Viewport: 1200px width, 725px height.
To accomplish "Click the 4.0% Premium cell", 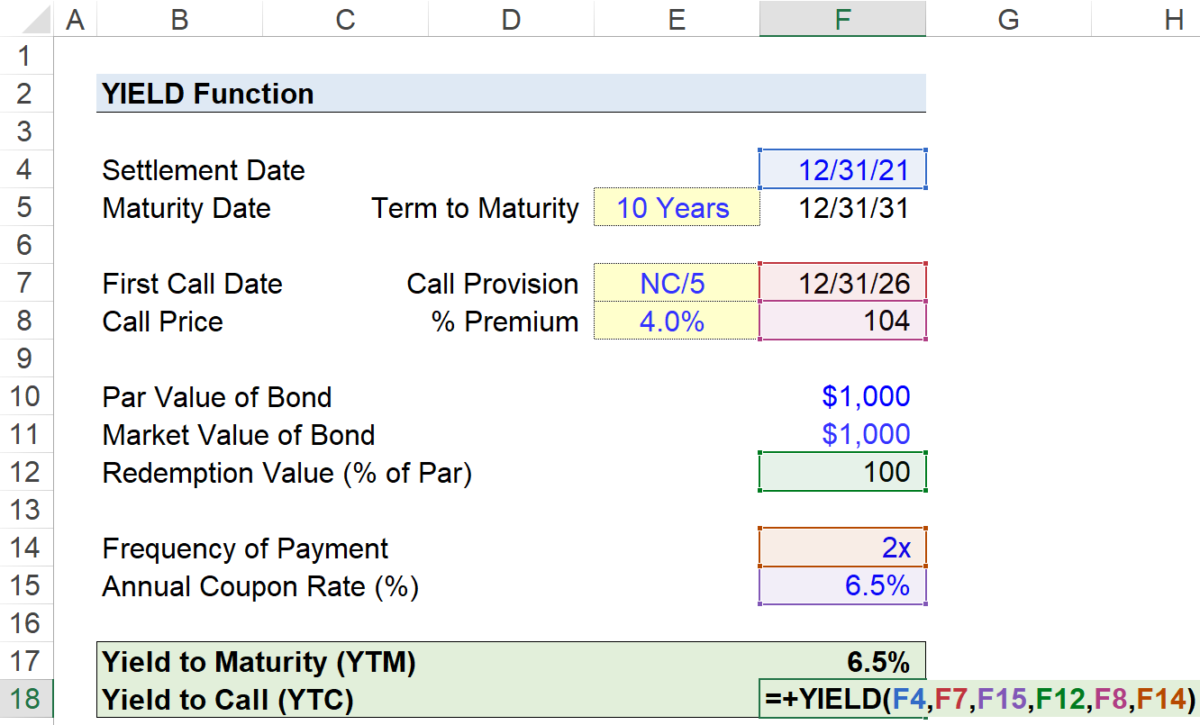I will [x=676, y=321].
